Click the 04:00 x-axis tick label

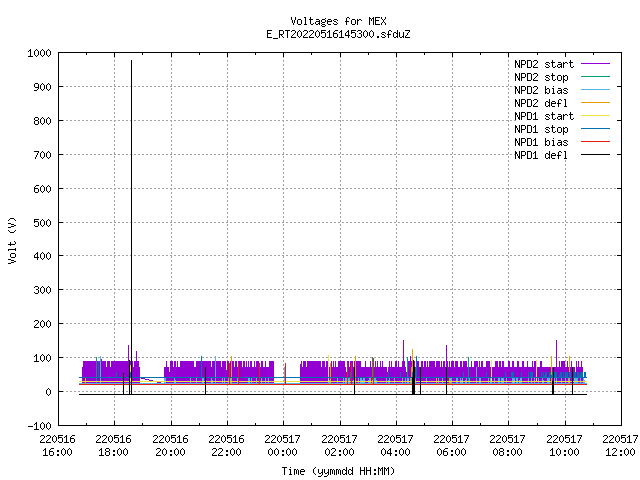click(x=395, y=452)
